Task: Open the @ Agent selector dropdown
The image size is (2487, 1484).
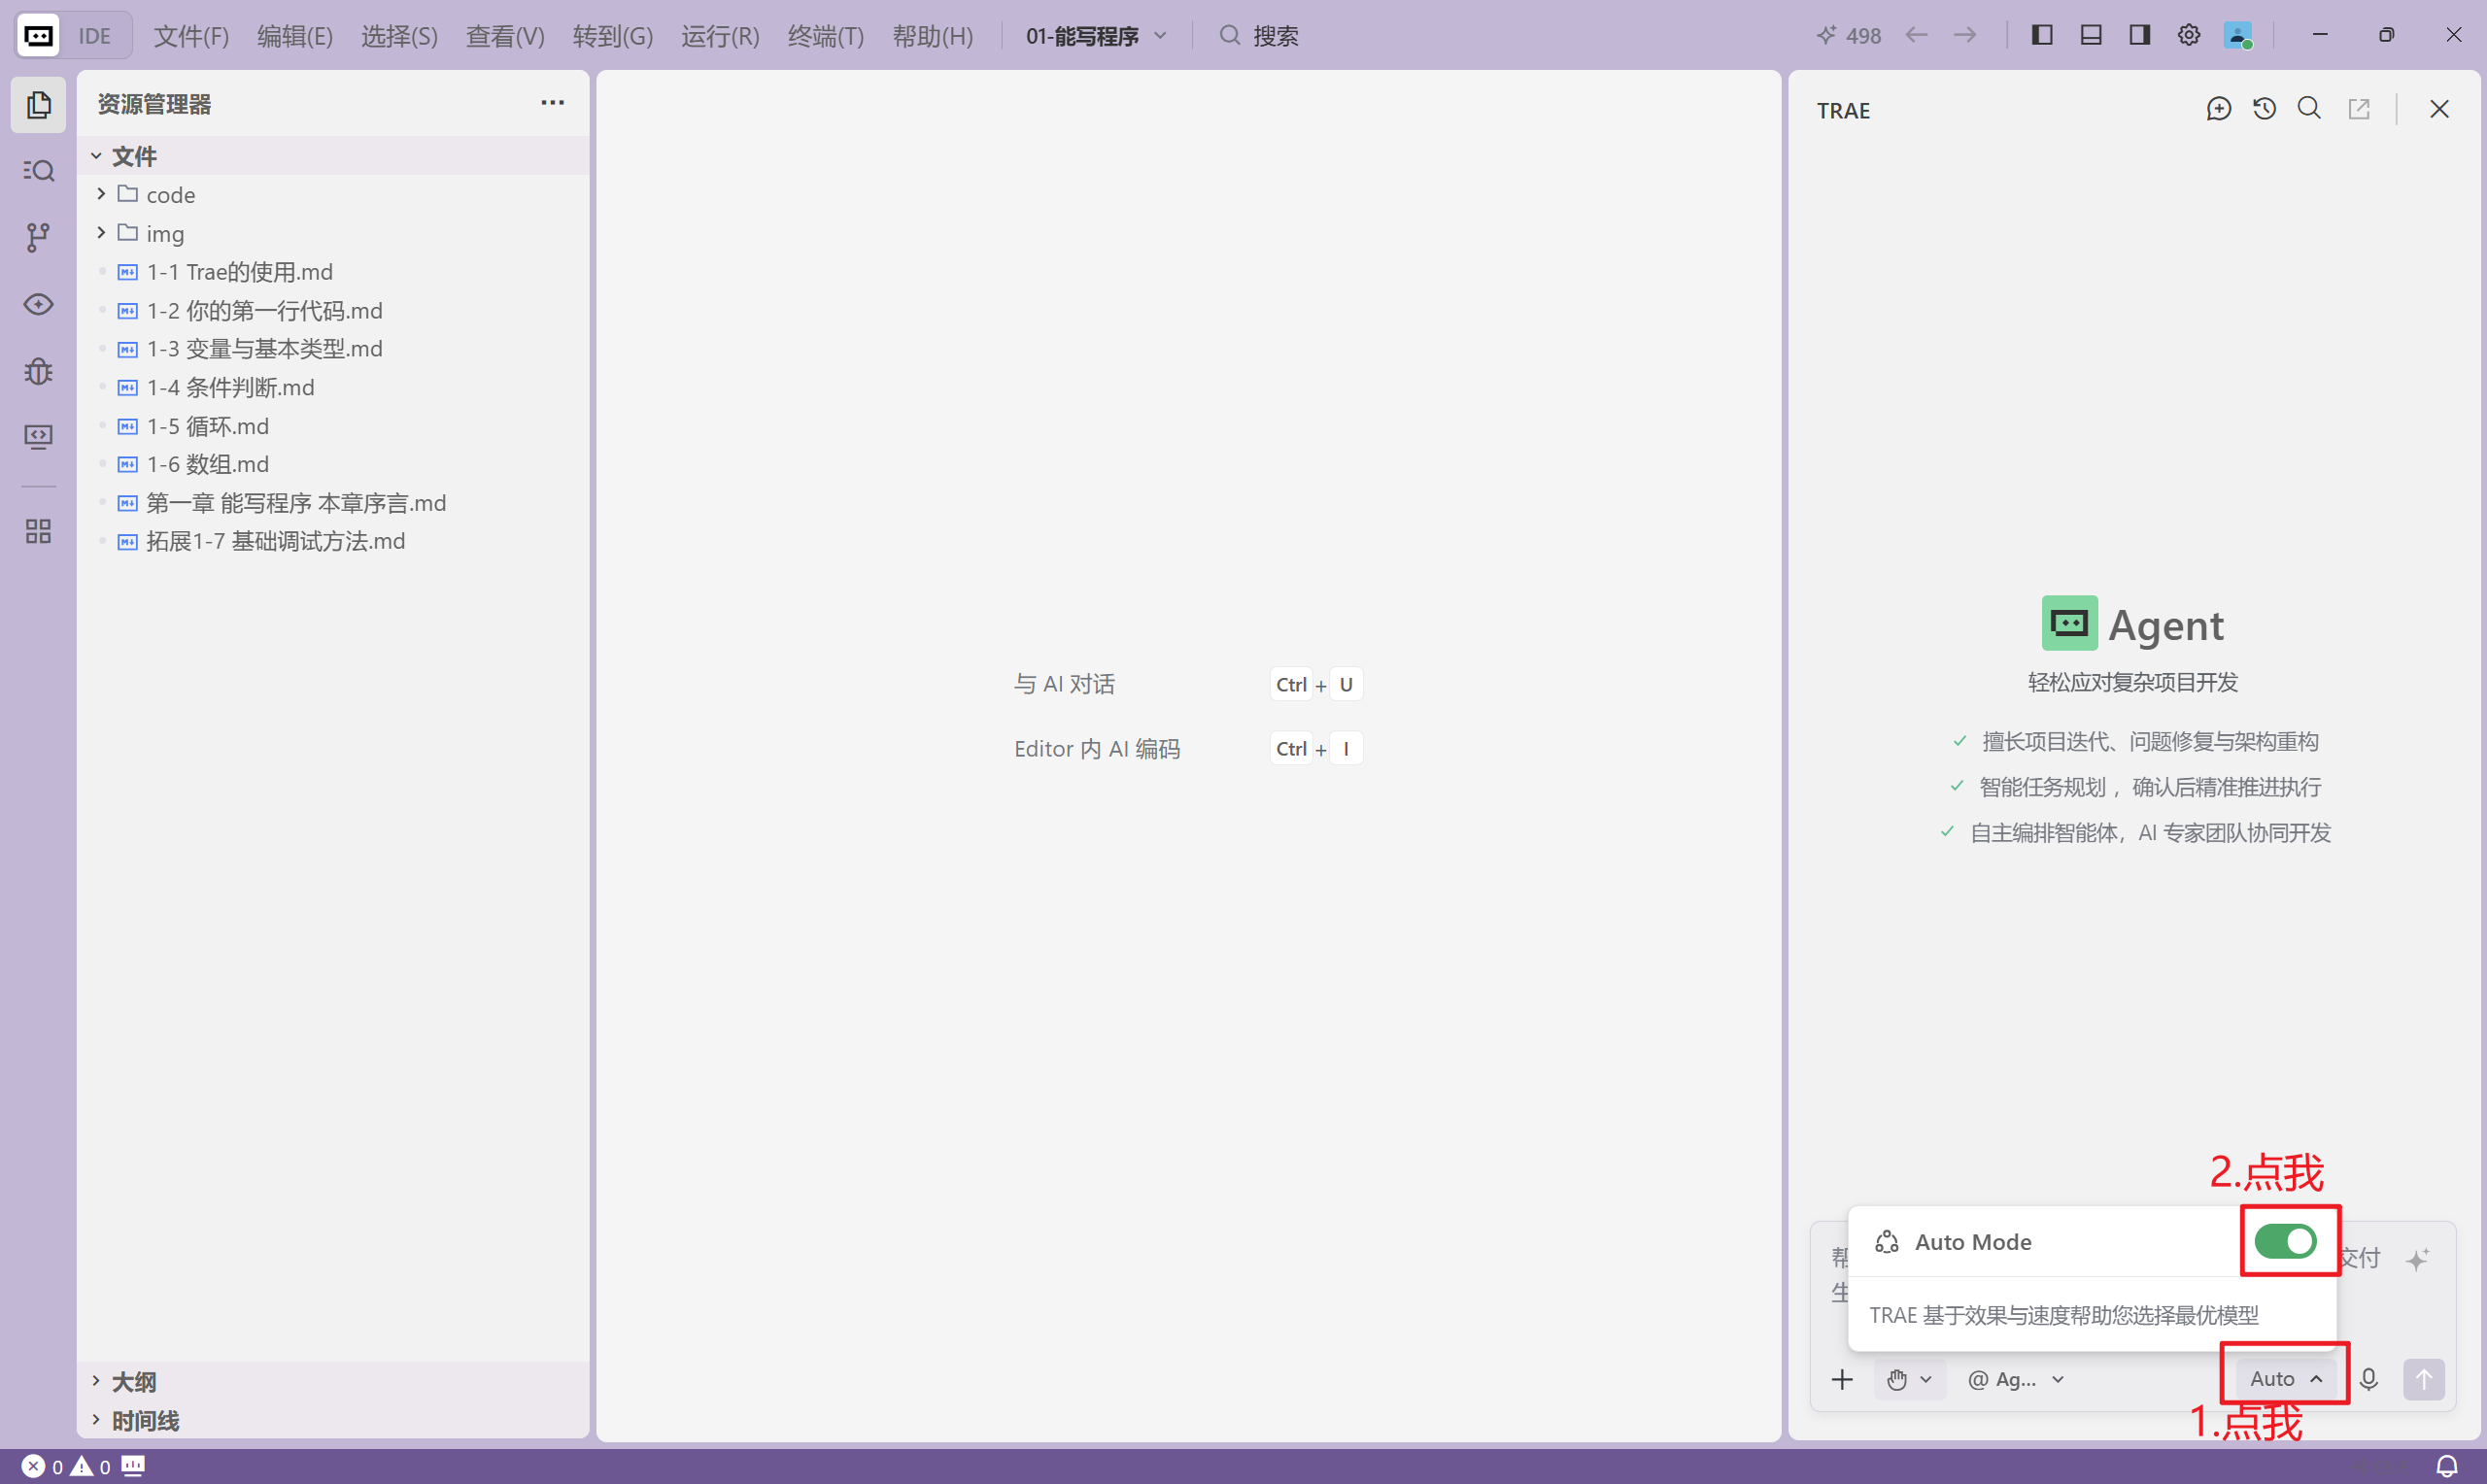Action: (x=2016, y=1380)
